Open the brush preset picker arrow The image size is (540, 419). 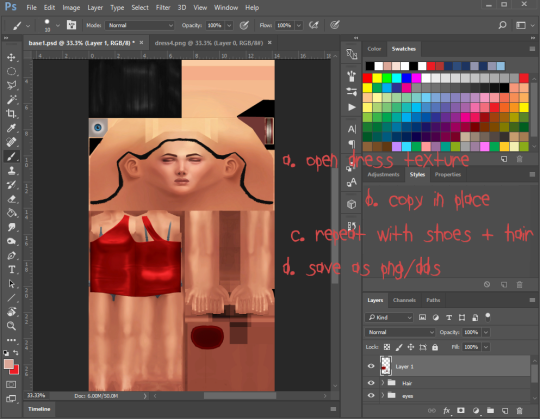(58, 25)
